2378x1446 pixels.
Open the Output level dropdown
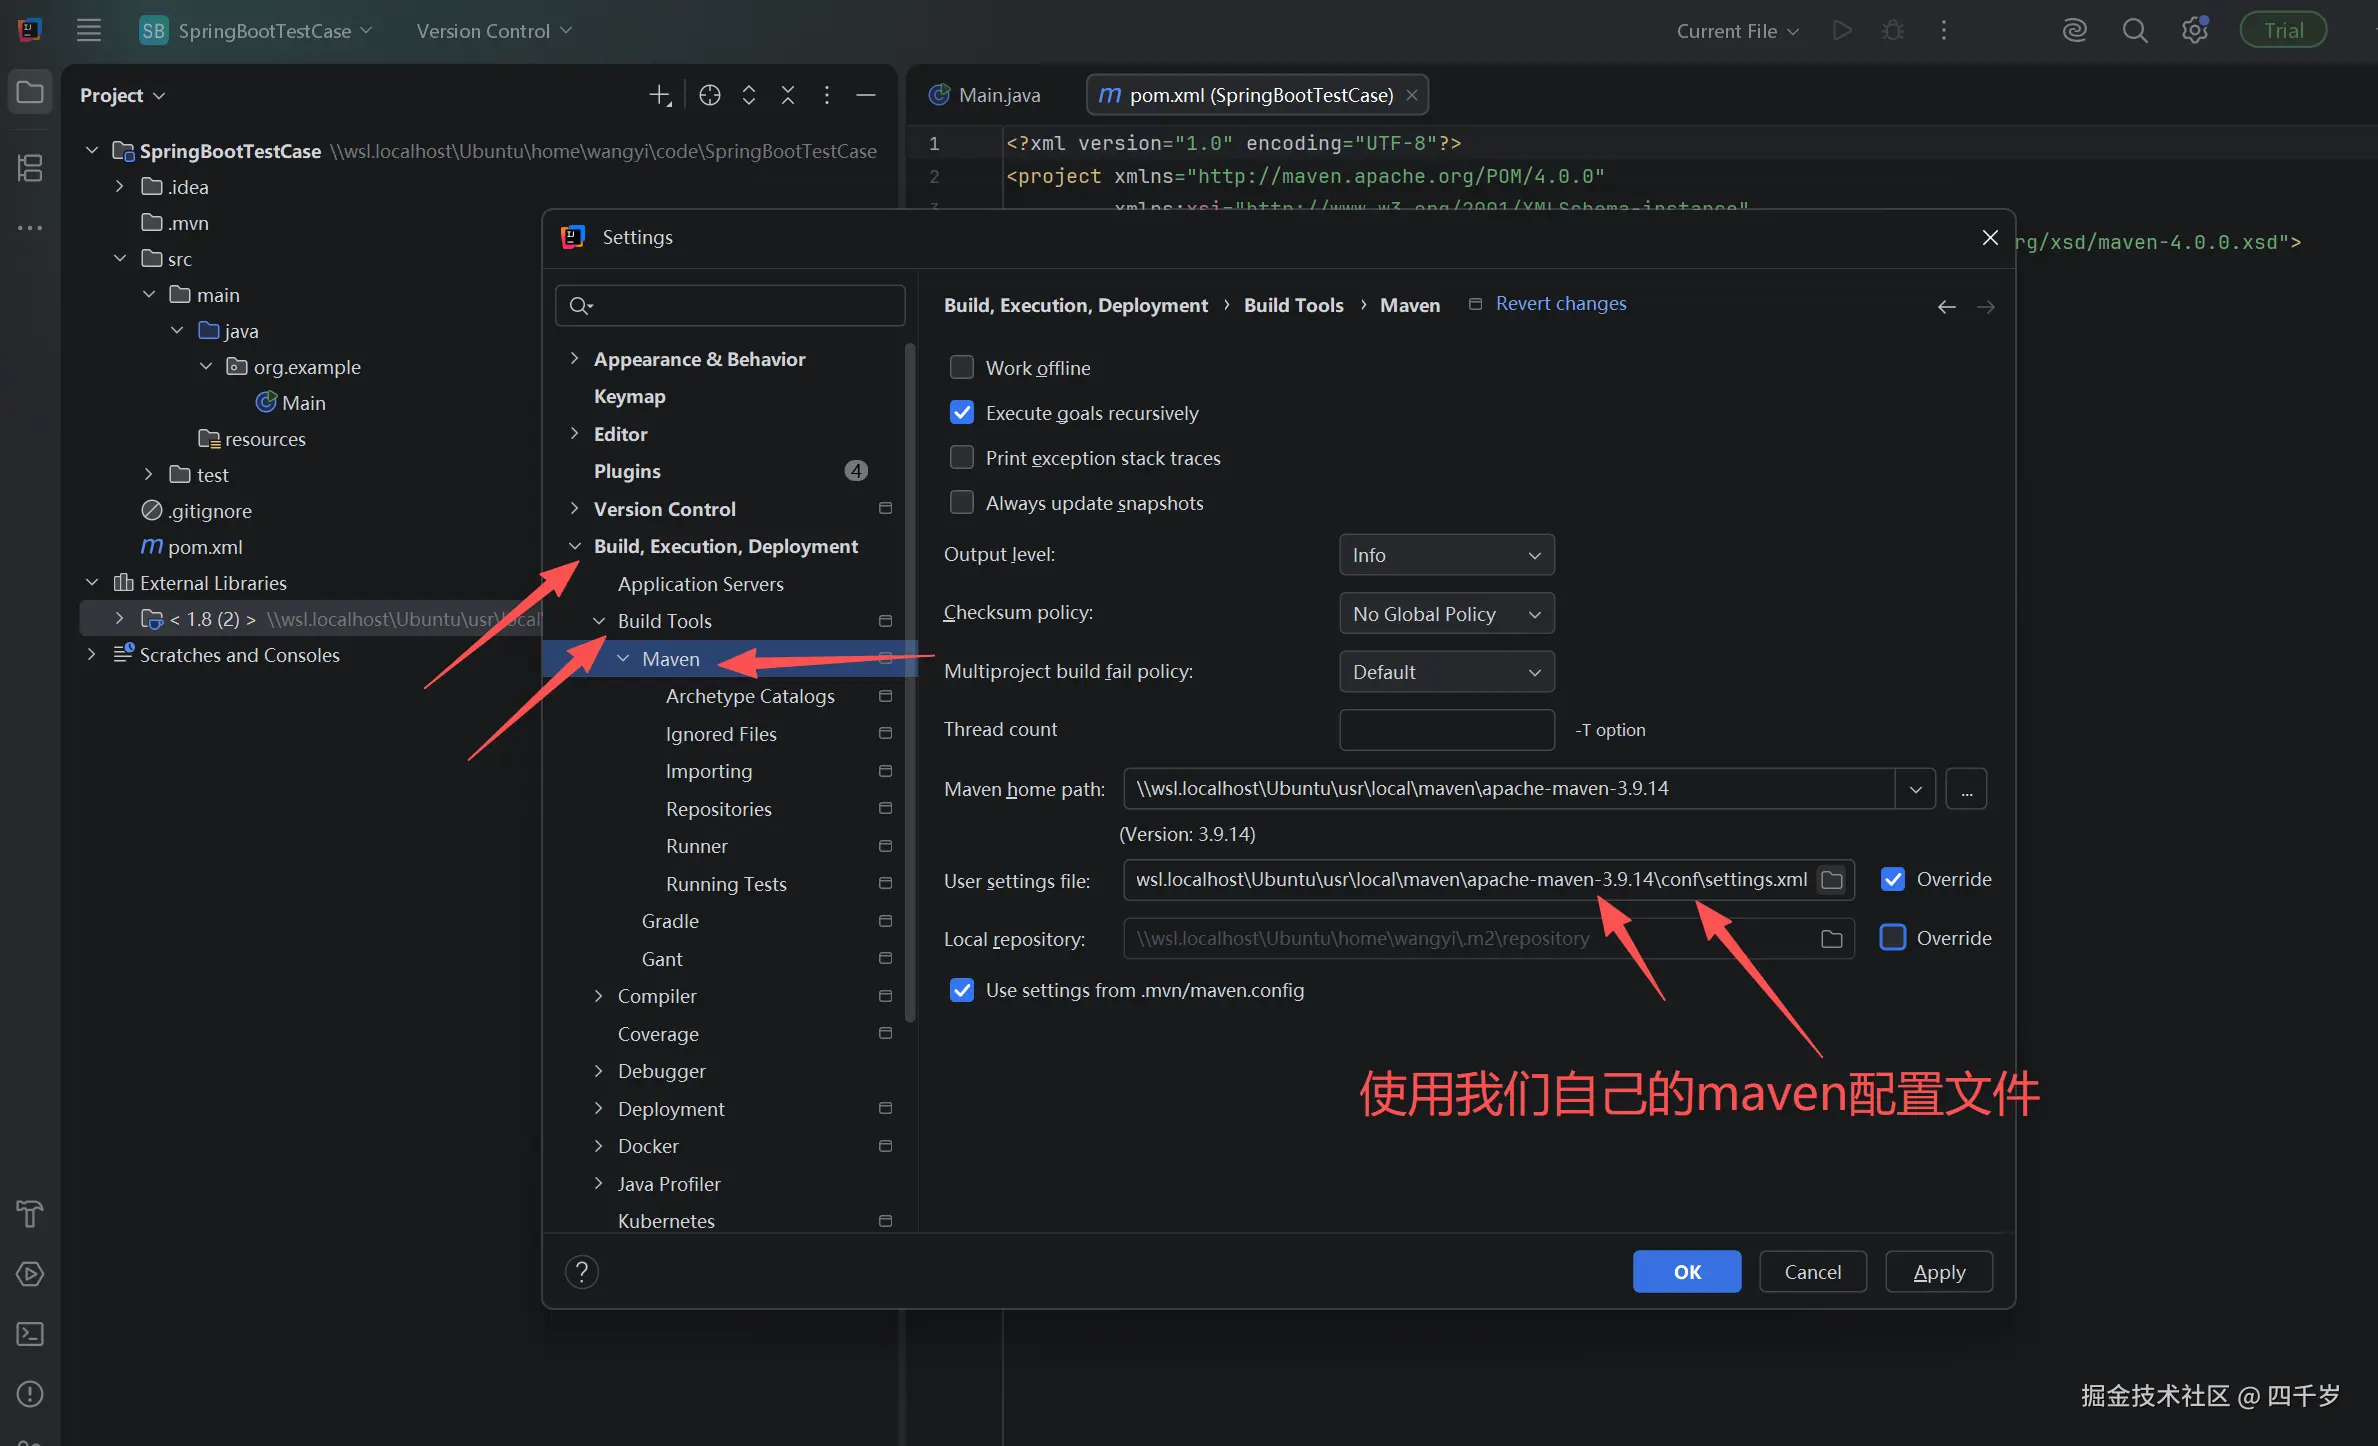click(1446, 555)
